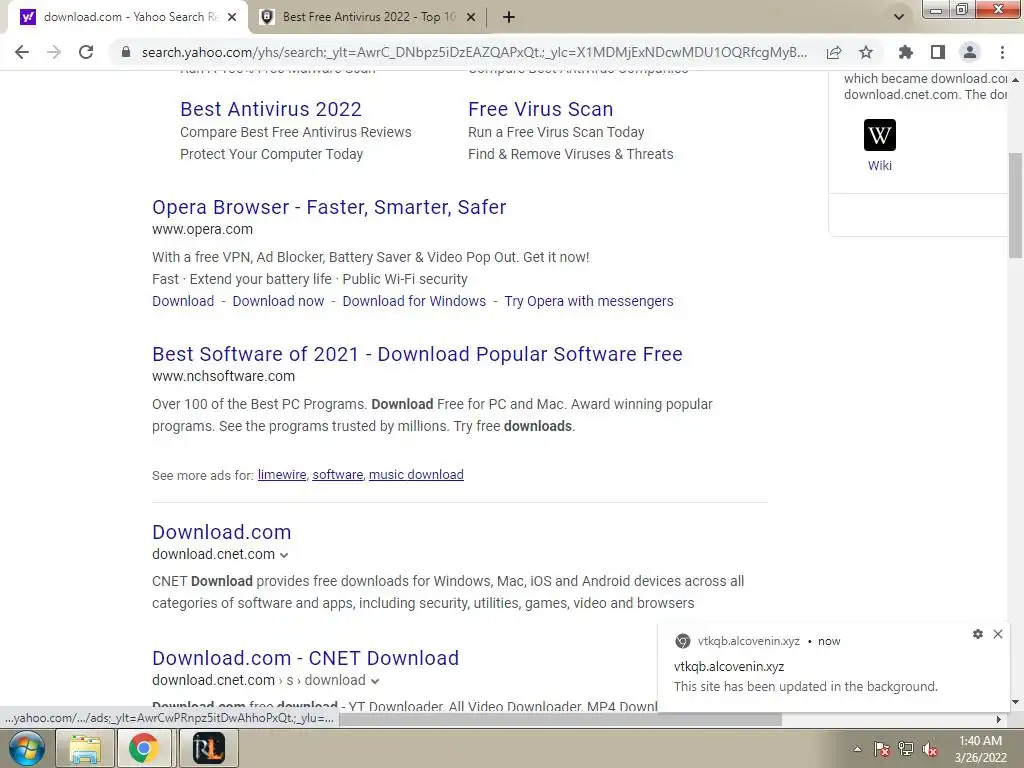Bookmark this tab with the star
Screen dimensions: 1024x768
(866, 52)
